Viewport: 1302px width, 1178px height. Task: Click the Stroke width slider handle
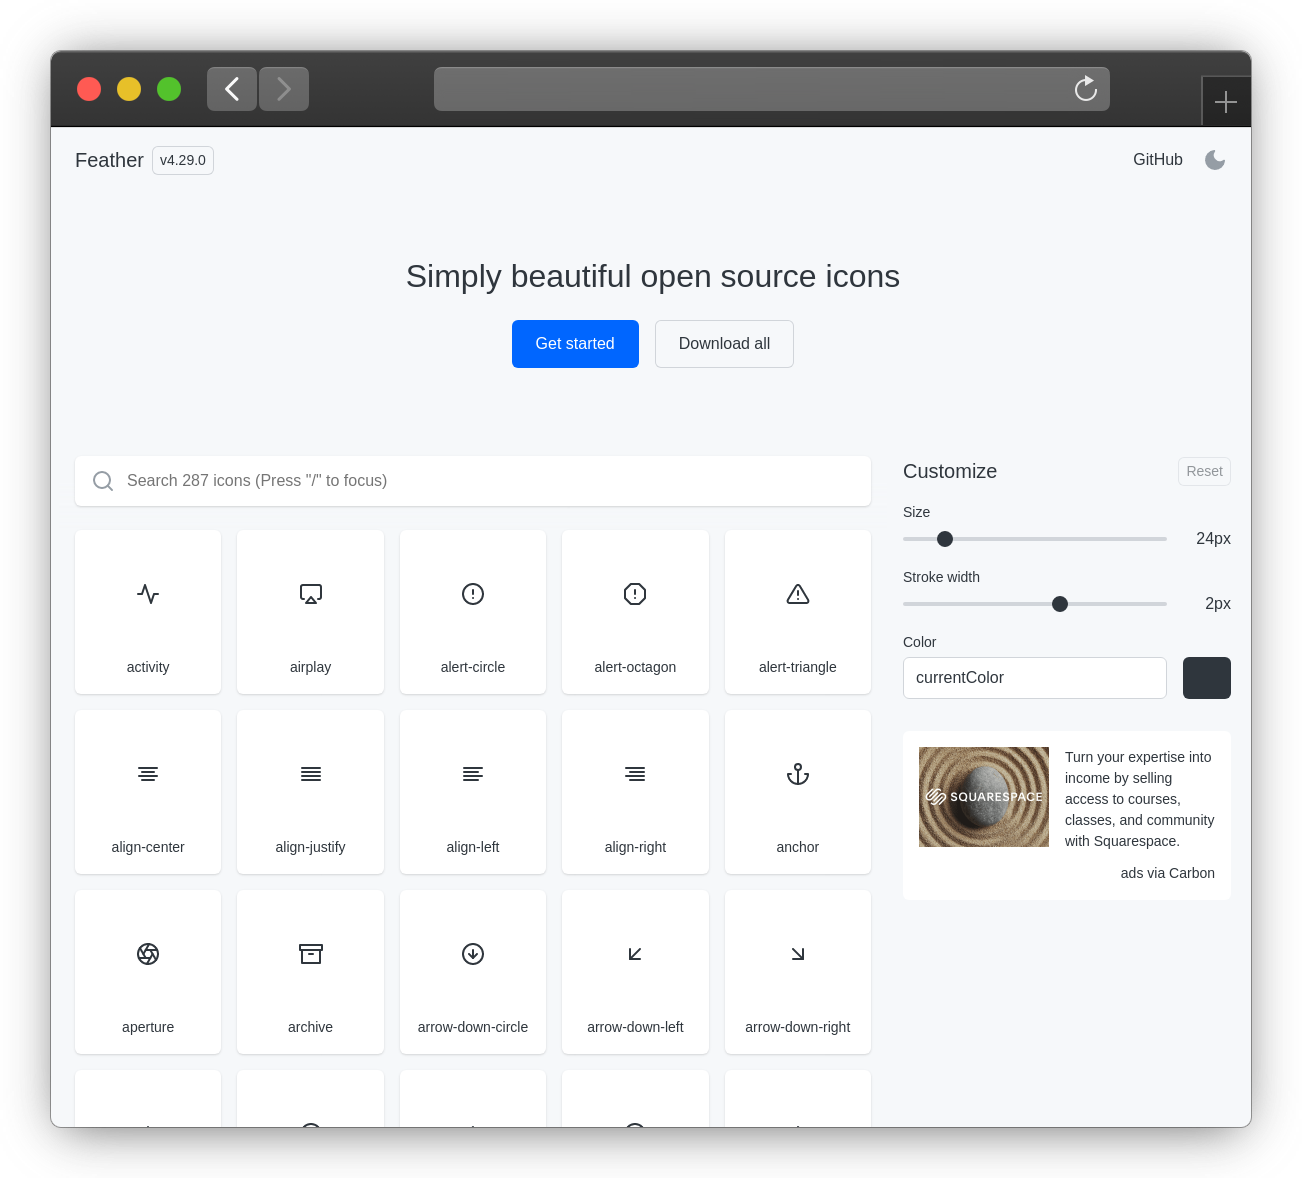point(1060,604)
